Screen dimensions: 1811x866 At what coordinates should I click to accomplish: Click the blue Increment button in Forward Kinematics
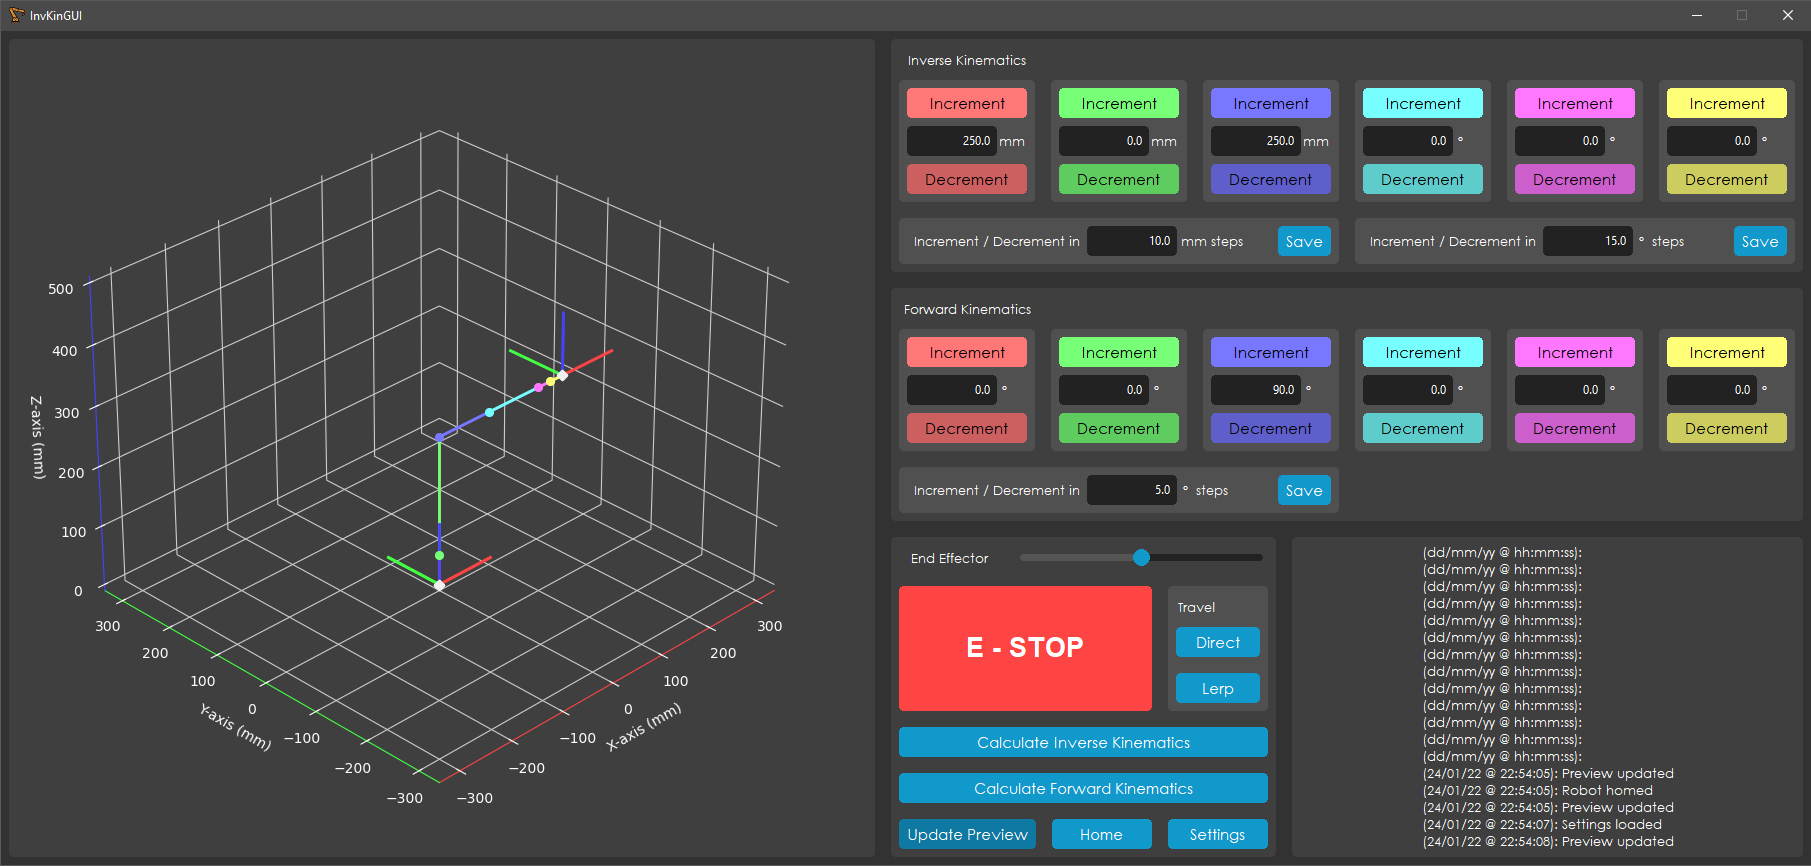(x=1270, y=352)
